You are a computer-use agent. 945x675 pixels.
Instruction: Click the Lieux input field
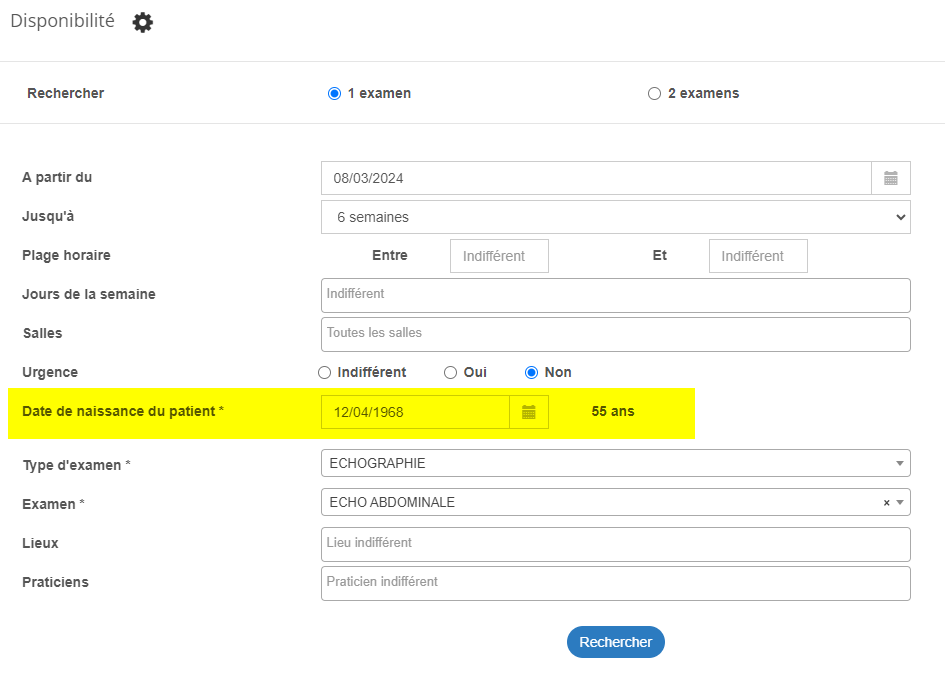pyautogui.click(x=615, y=544)
